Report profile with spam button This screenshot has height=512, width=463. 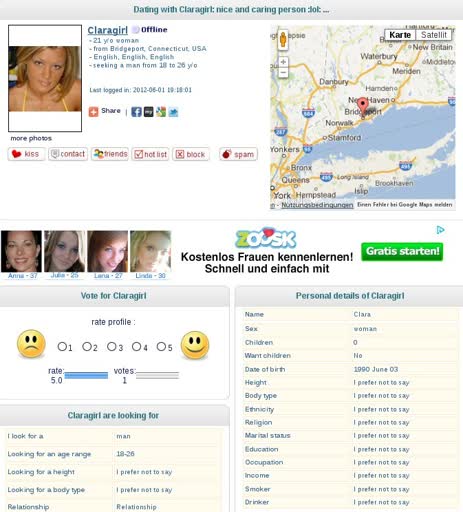tap(238, 154)
